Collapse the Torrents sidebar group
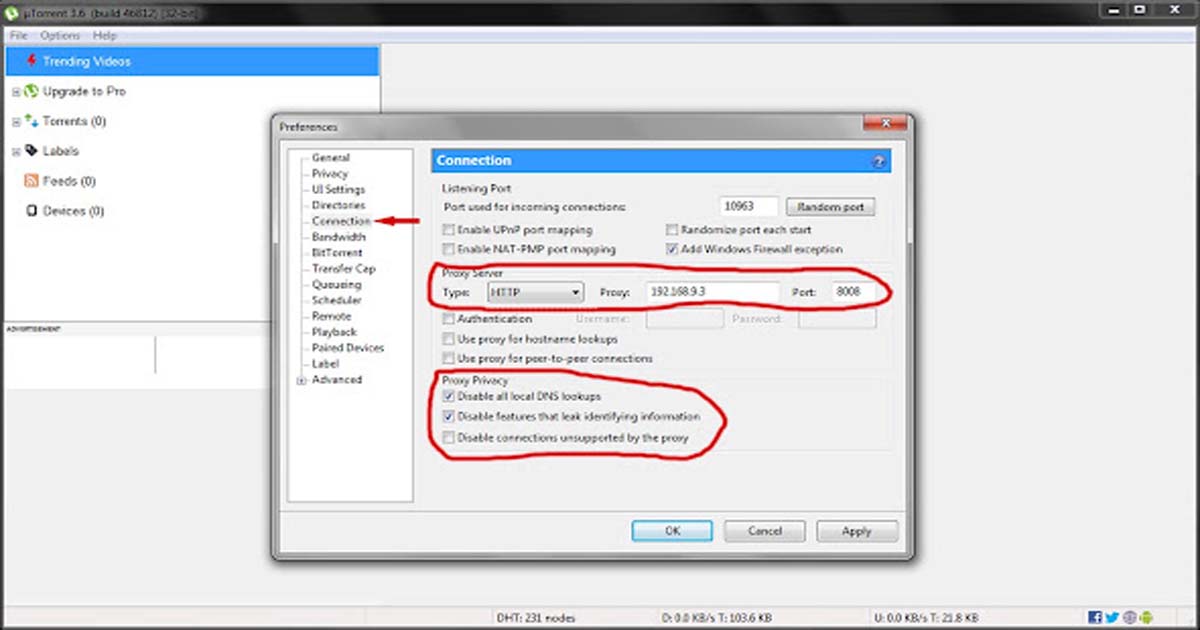 point(14,121)
